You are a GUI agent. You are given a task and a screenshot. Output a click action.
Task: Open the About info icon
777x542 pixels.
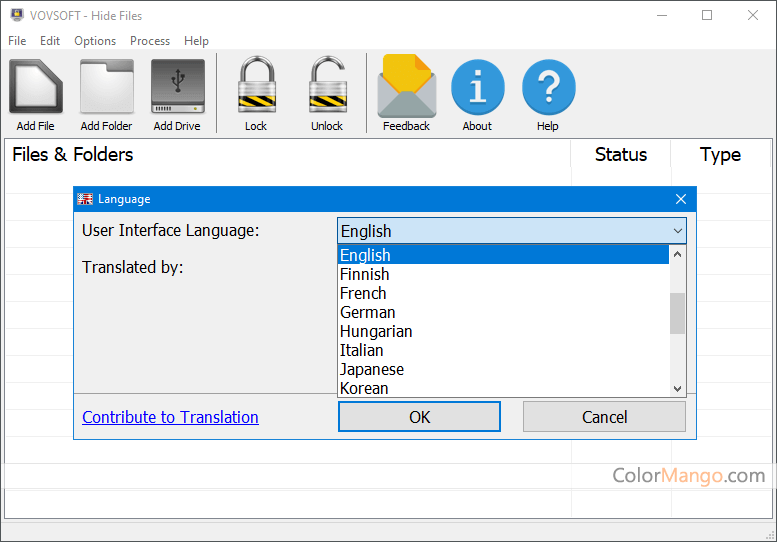tap(477, 87)
